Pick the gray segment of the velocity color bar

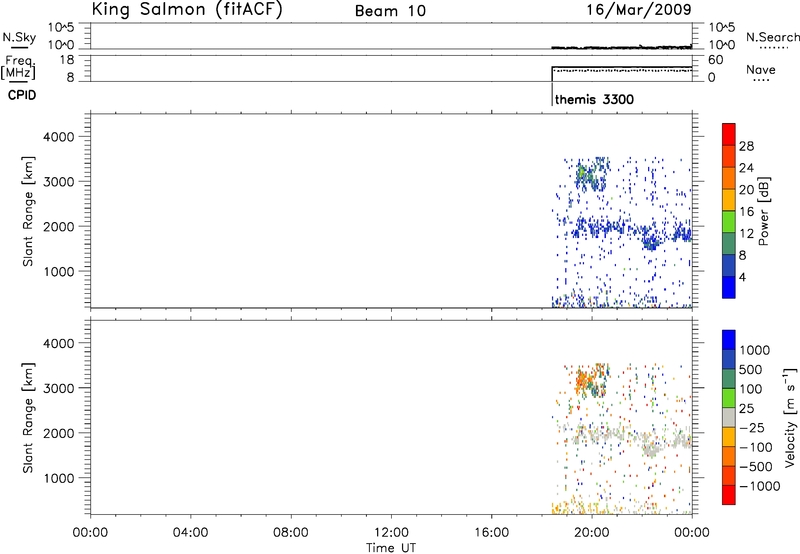tap(729, 418)
